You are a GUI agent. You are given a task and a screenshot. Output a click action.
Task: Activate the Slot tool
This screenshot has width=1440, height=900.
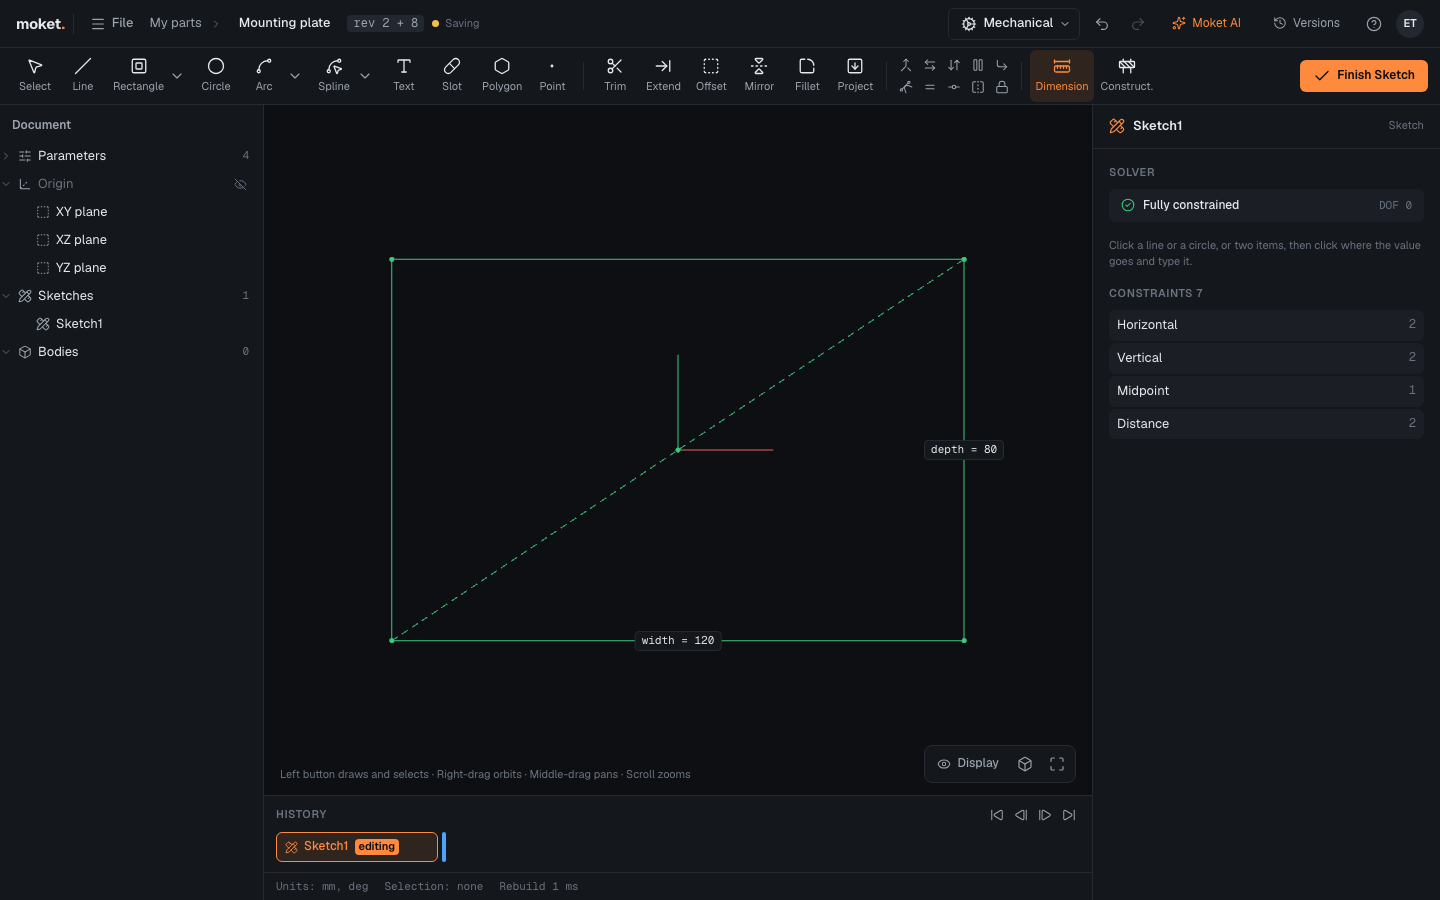[452, 75]
